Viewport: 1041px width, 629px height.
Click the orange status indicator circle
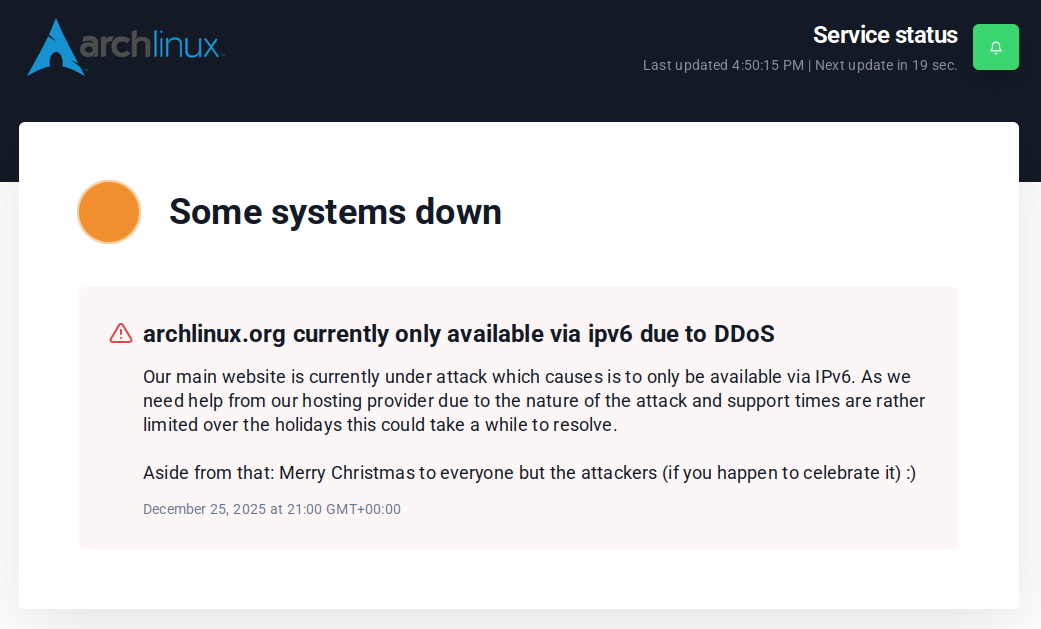[x=109, y=212]
